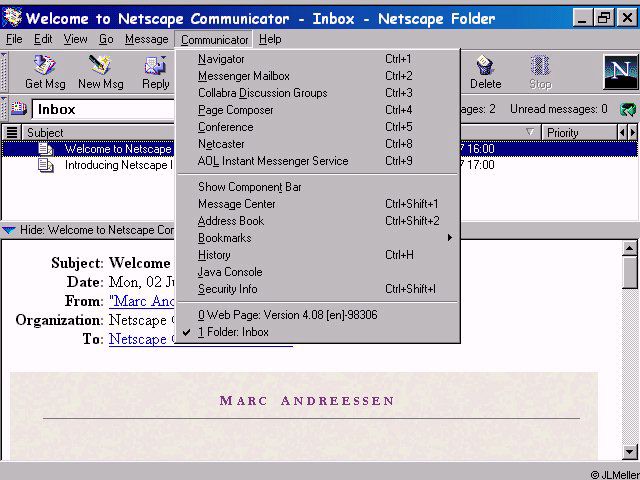
Task: Click the Subject column header
Action: click(98, 132)
